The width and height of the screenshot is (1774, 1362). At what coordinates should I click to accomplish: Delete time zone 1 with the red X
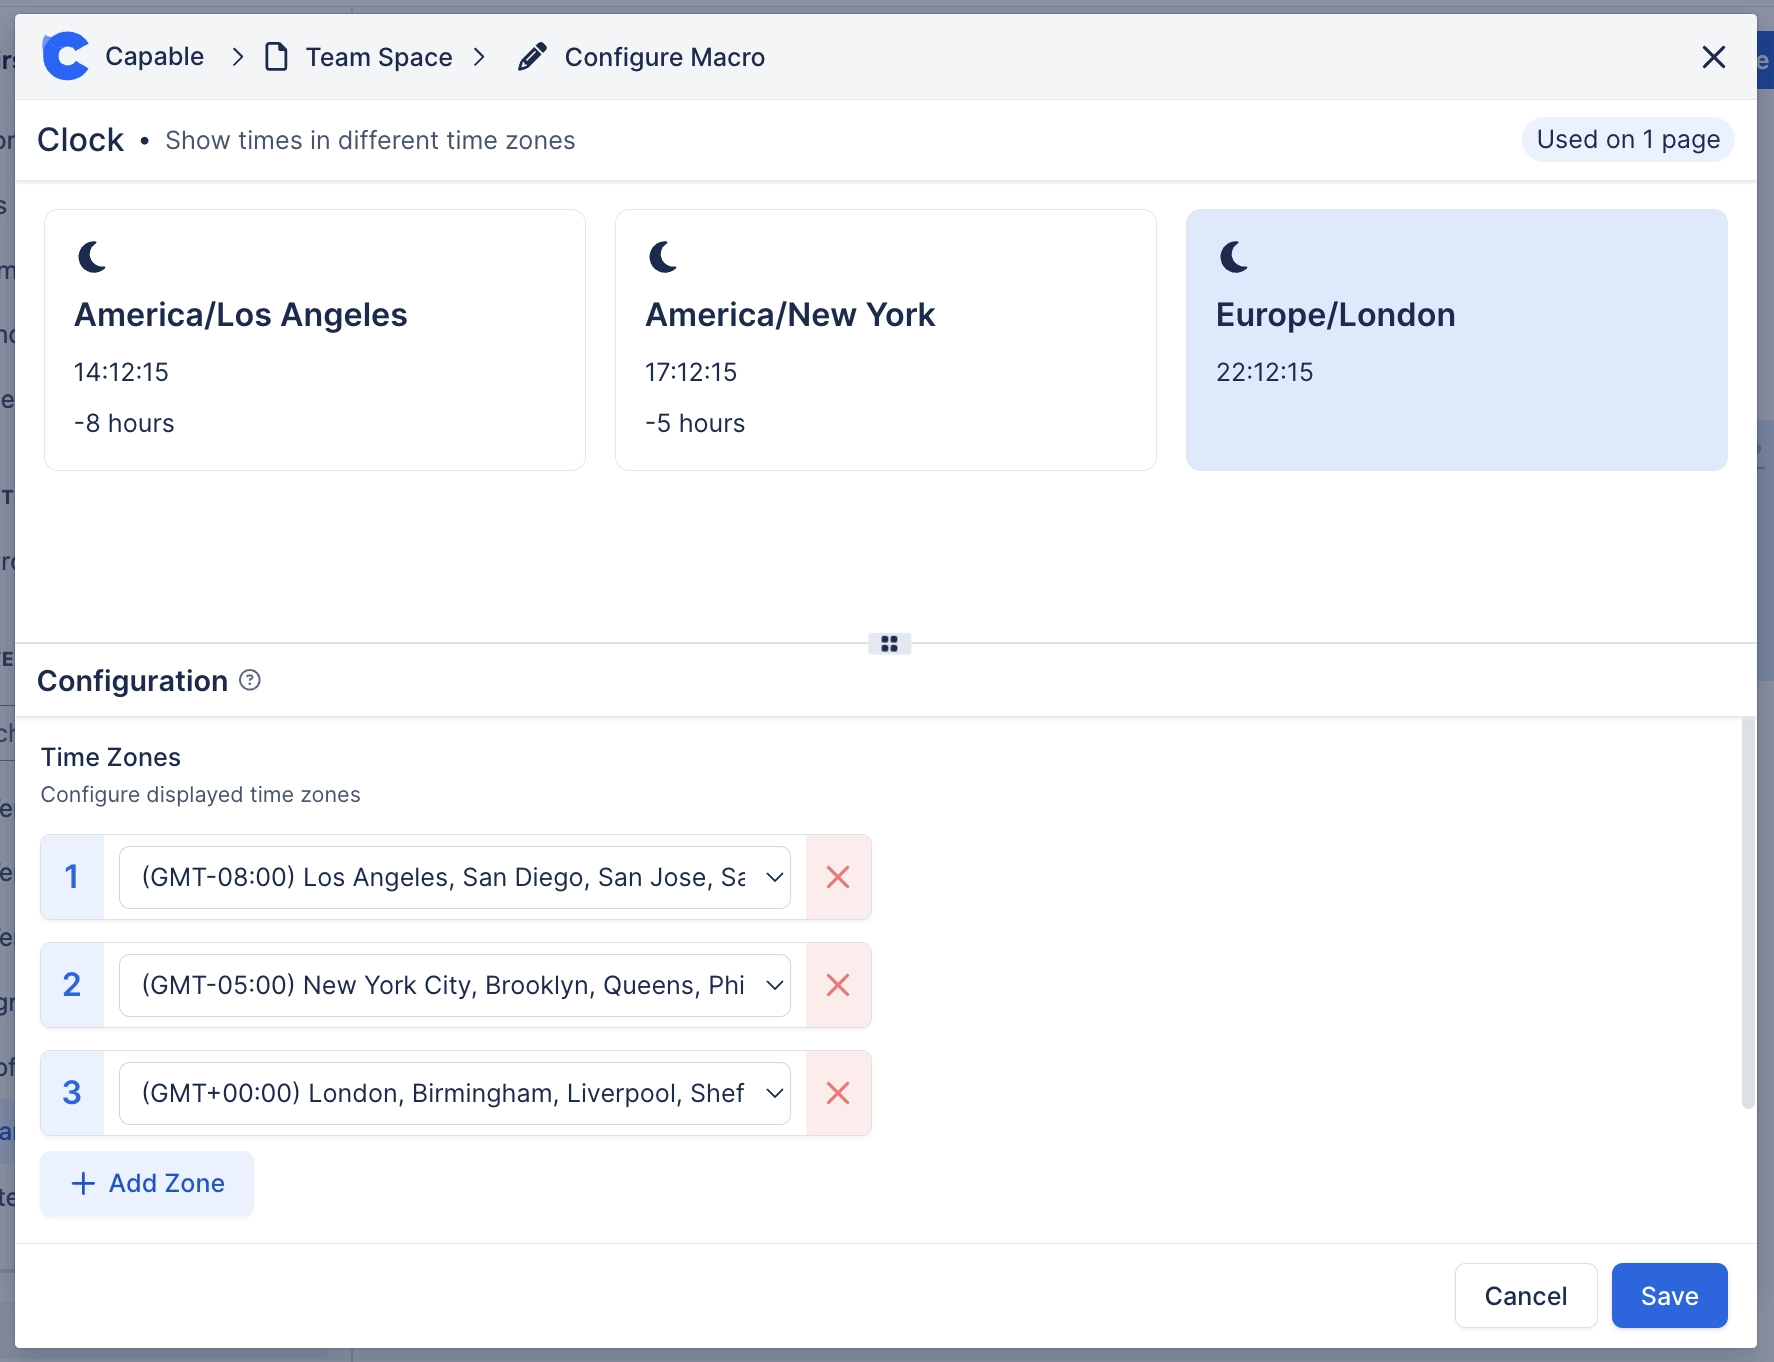pyautogui.click(x=838, y=877)
